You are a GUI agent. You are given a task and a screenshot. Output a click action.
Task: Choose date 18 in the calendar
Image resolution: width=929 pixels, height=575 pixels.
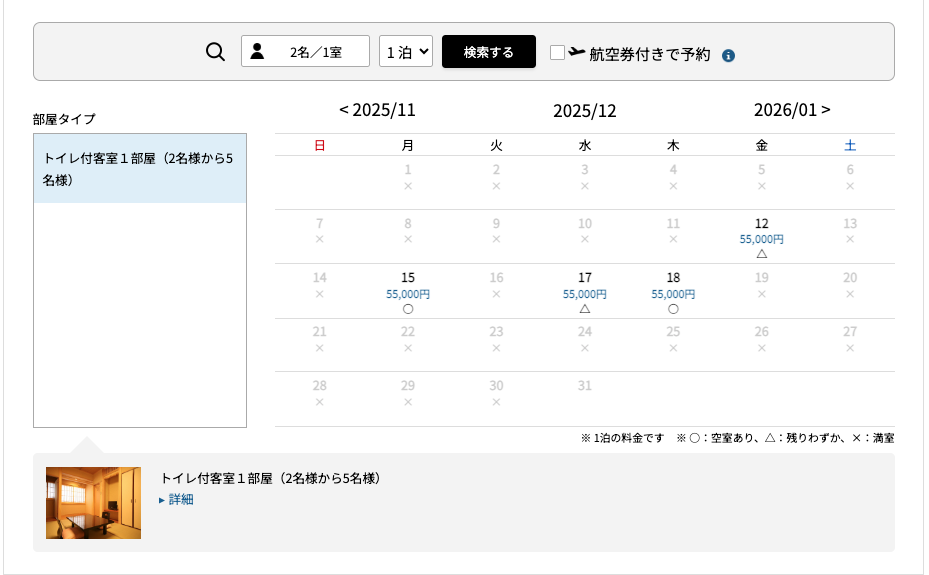[673, 278]
